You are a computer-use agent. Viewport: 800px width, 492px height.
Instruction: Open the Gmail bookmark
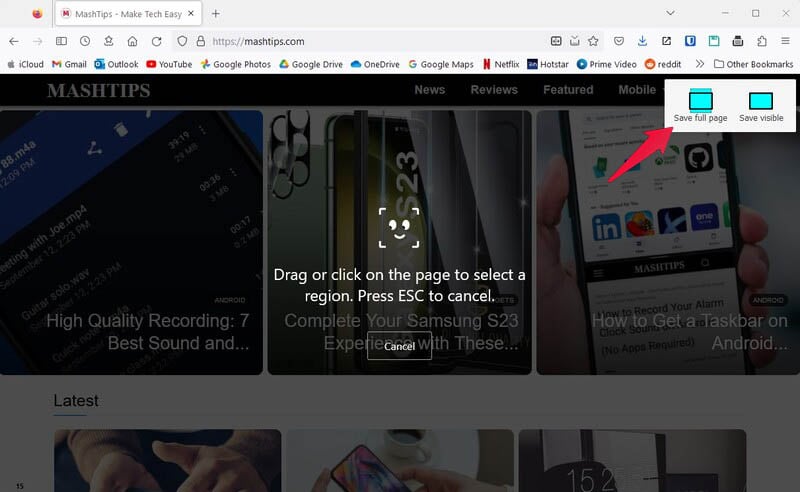point(69,64)
